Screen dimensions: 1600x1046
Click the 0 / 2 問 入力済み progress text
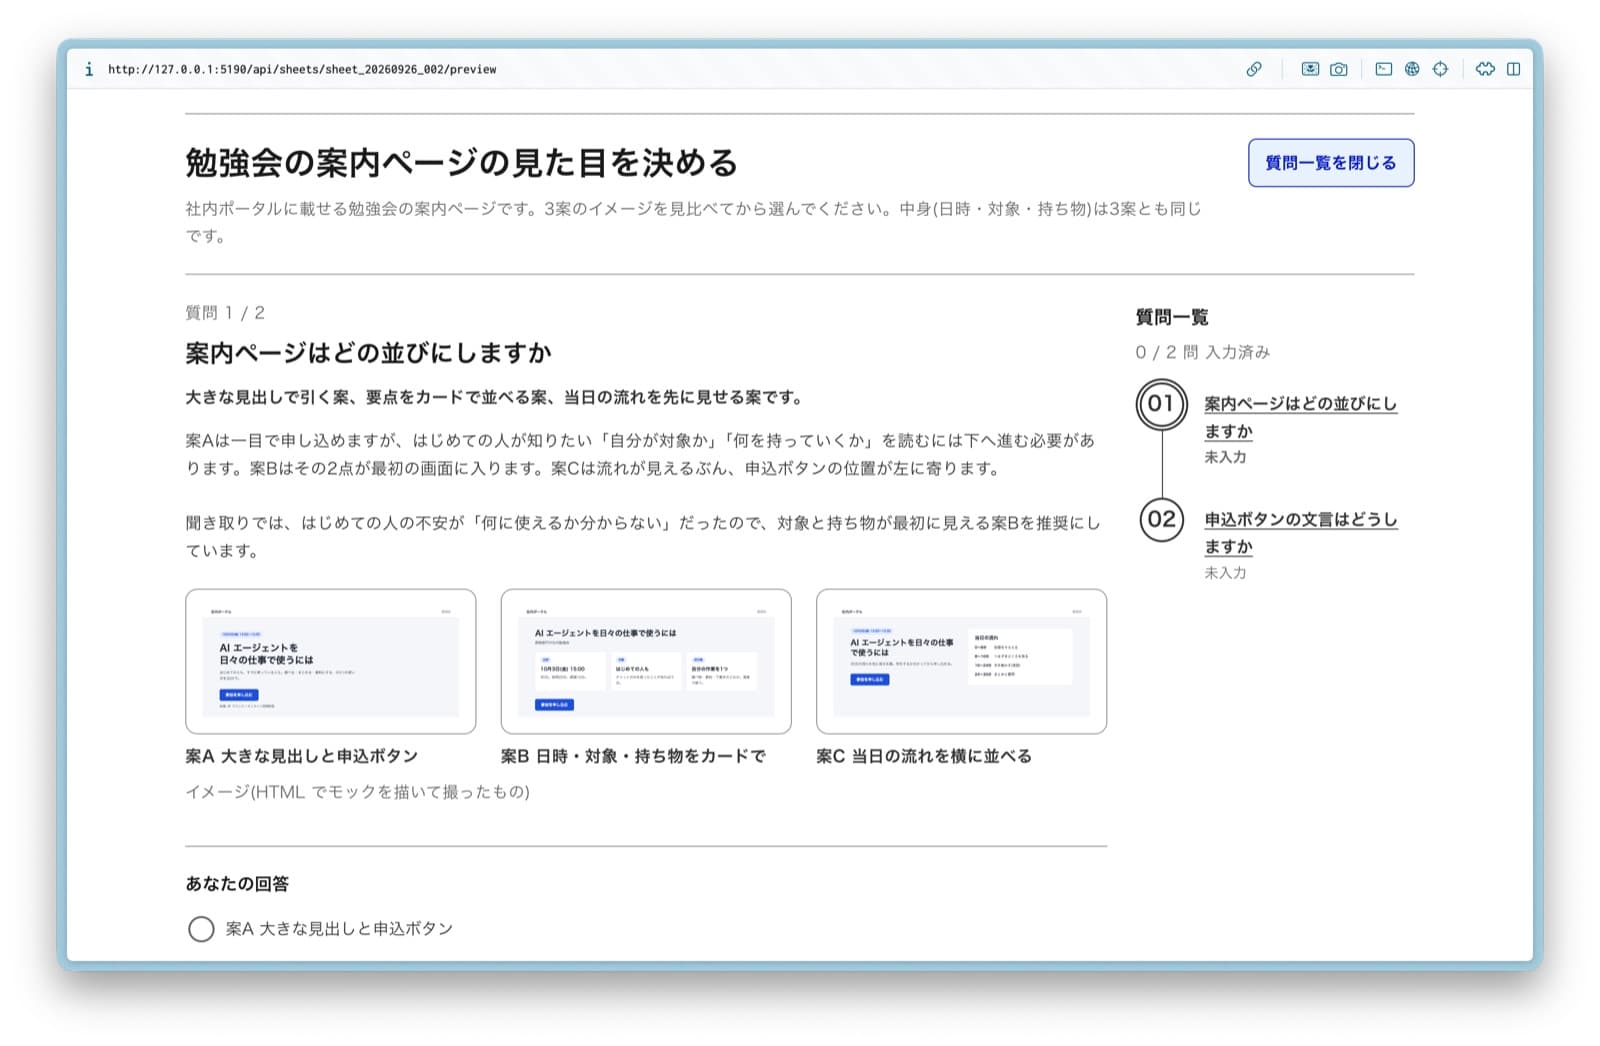pos(1203,352)
